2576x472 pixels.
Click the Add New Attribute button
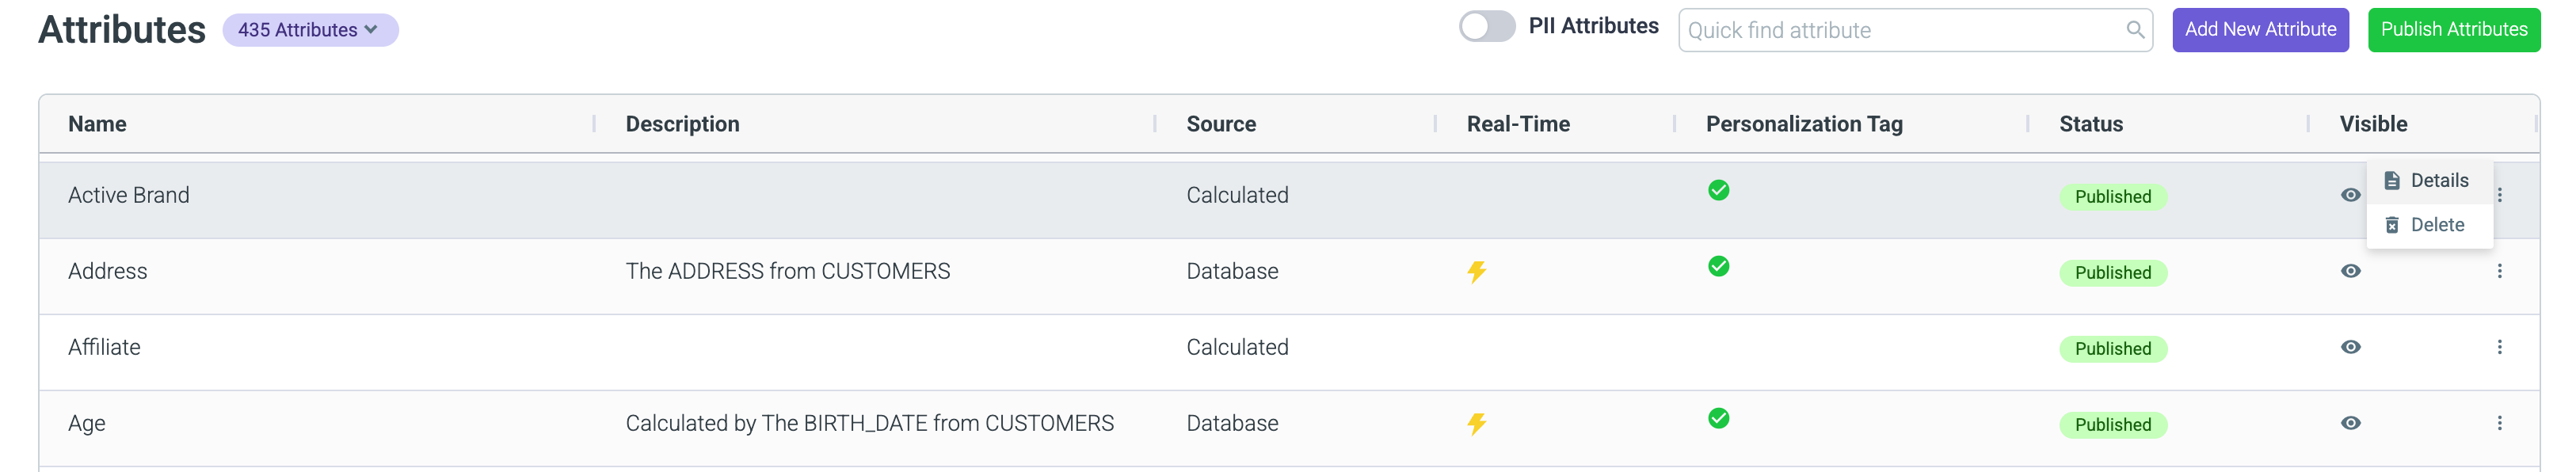point(2259,30)
